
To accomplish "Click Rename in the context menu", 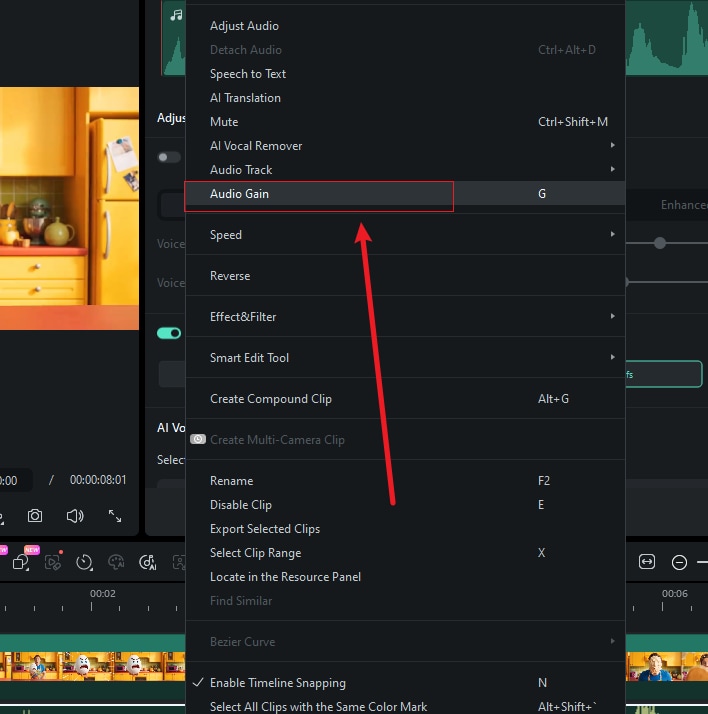I will click(x=405, y=481).
